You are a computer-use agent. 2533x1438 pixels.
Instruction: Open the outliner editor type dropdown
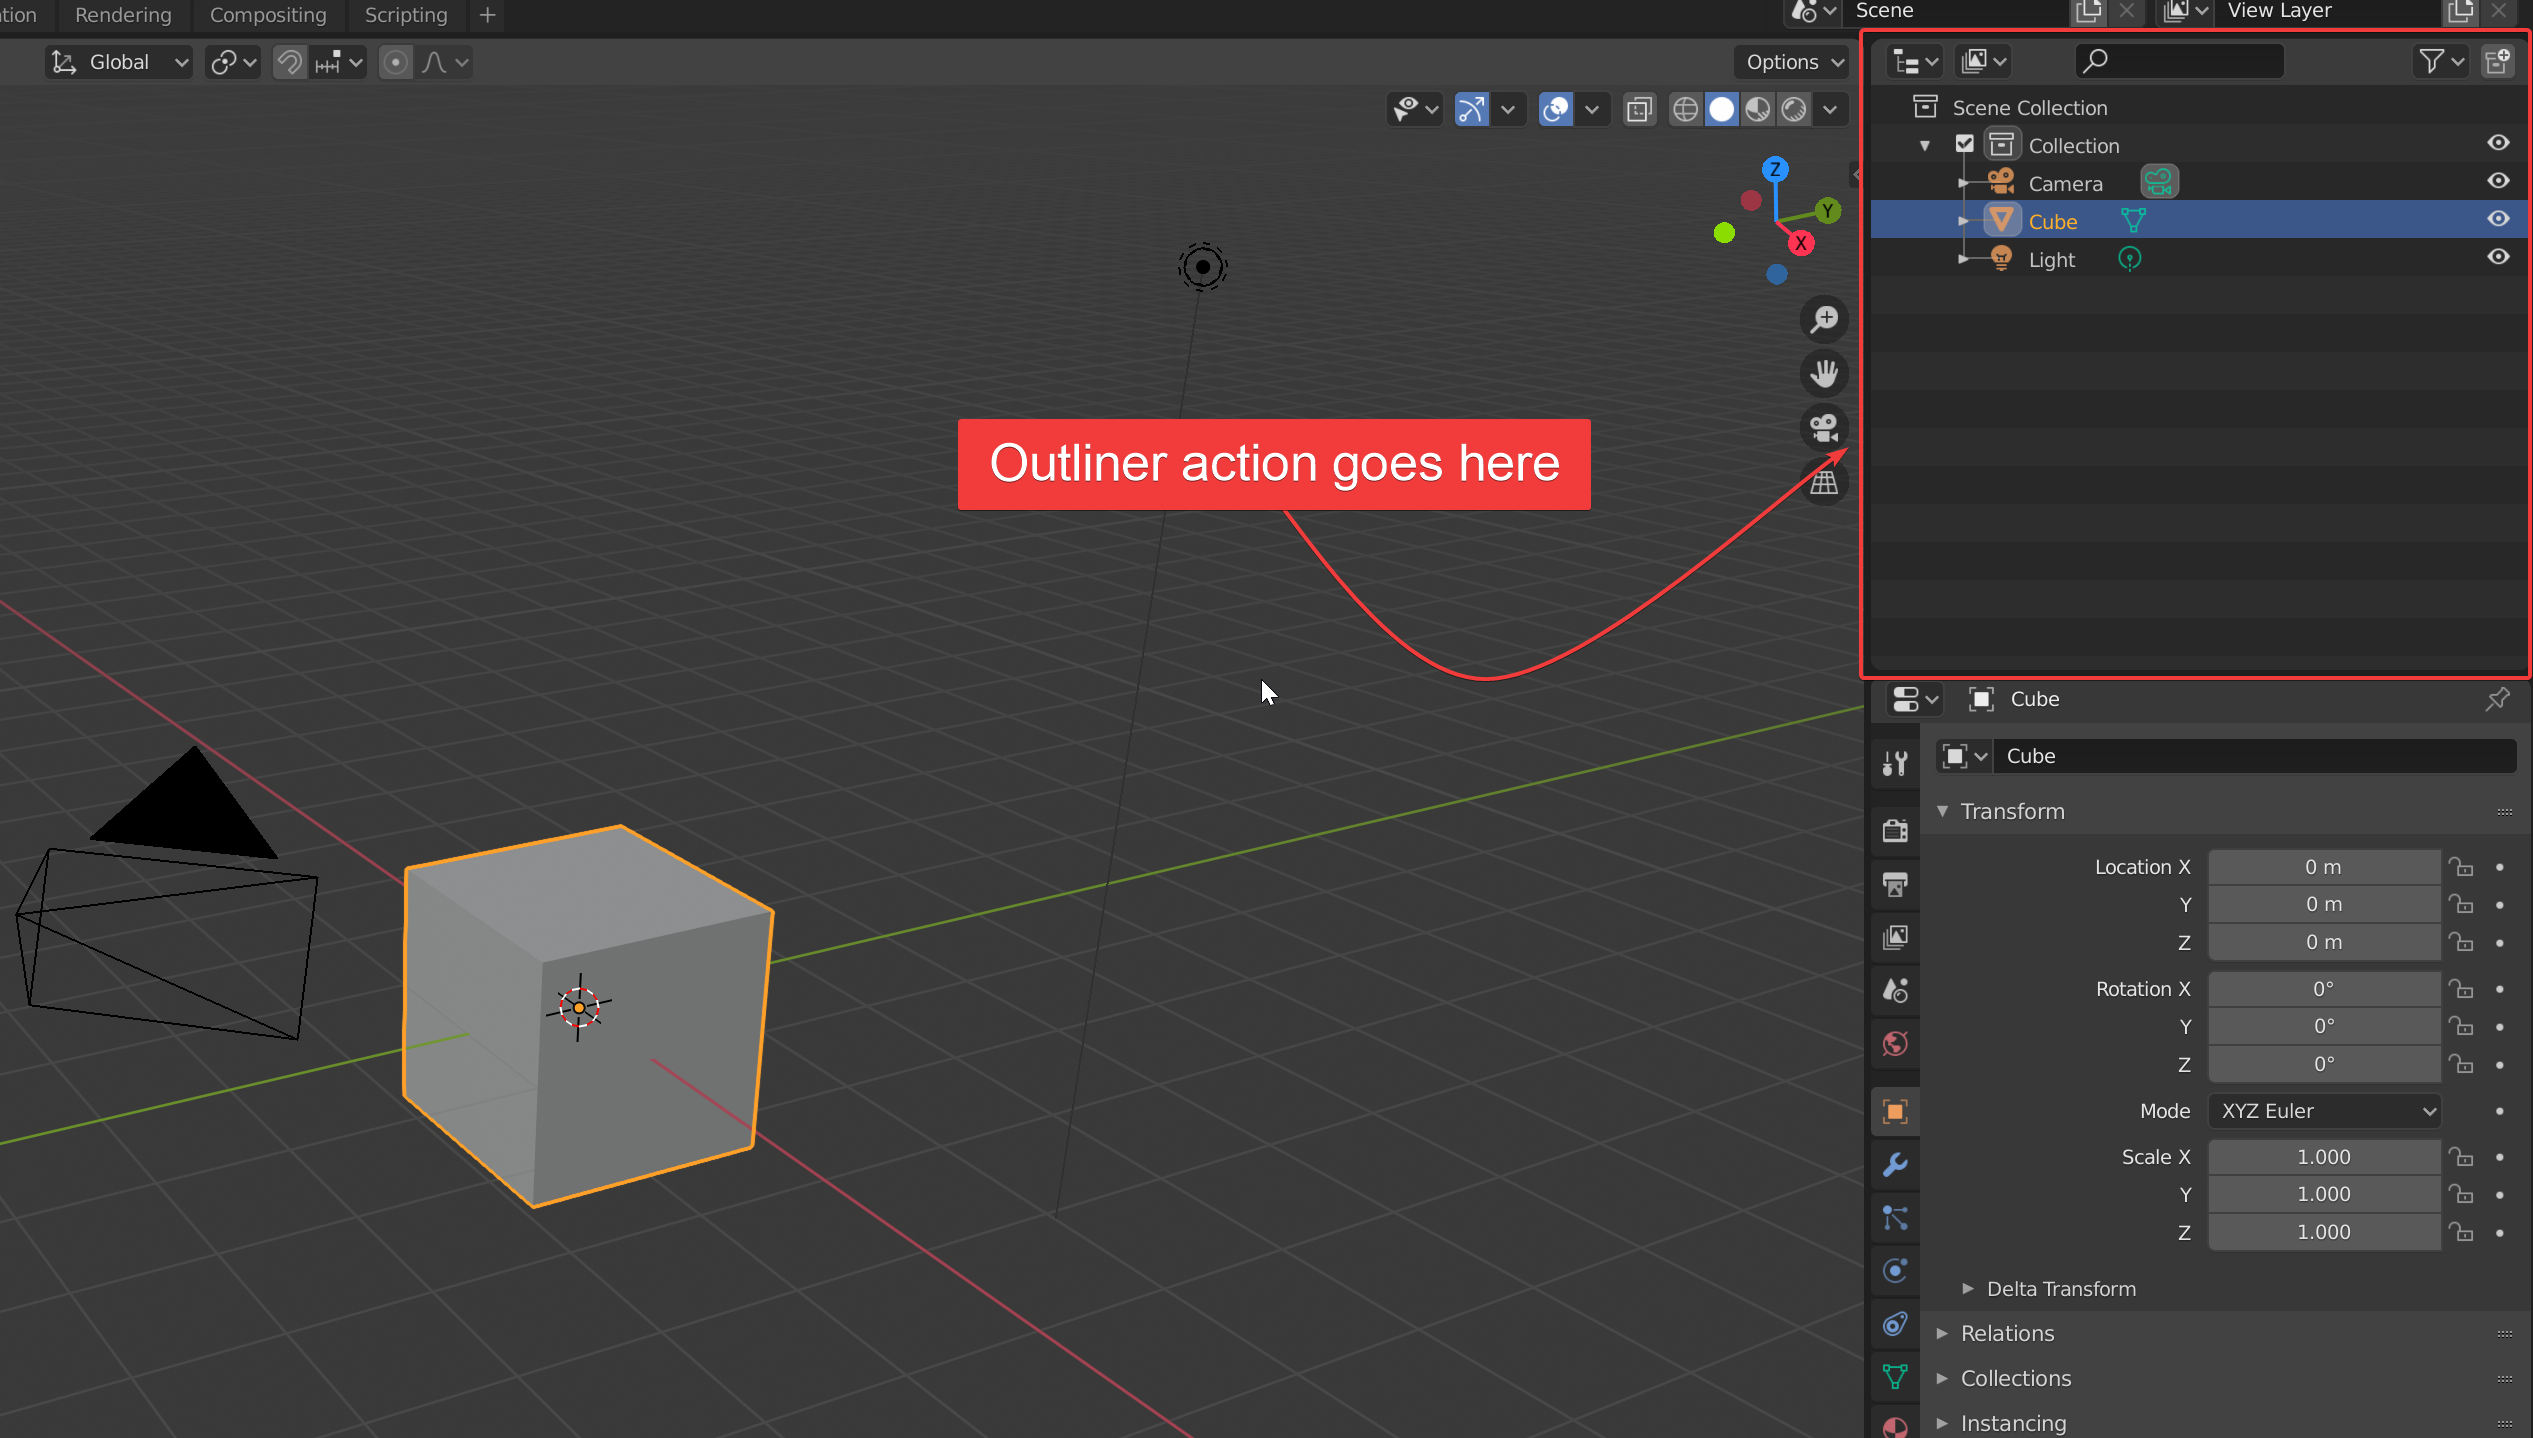pos(1915,62)
